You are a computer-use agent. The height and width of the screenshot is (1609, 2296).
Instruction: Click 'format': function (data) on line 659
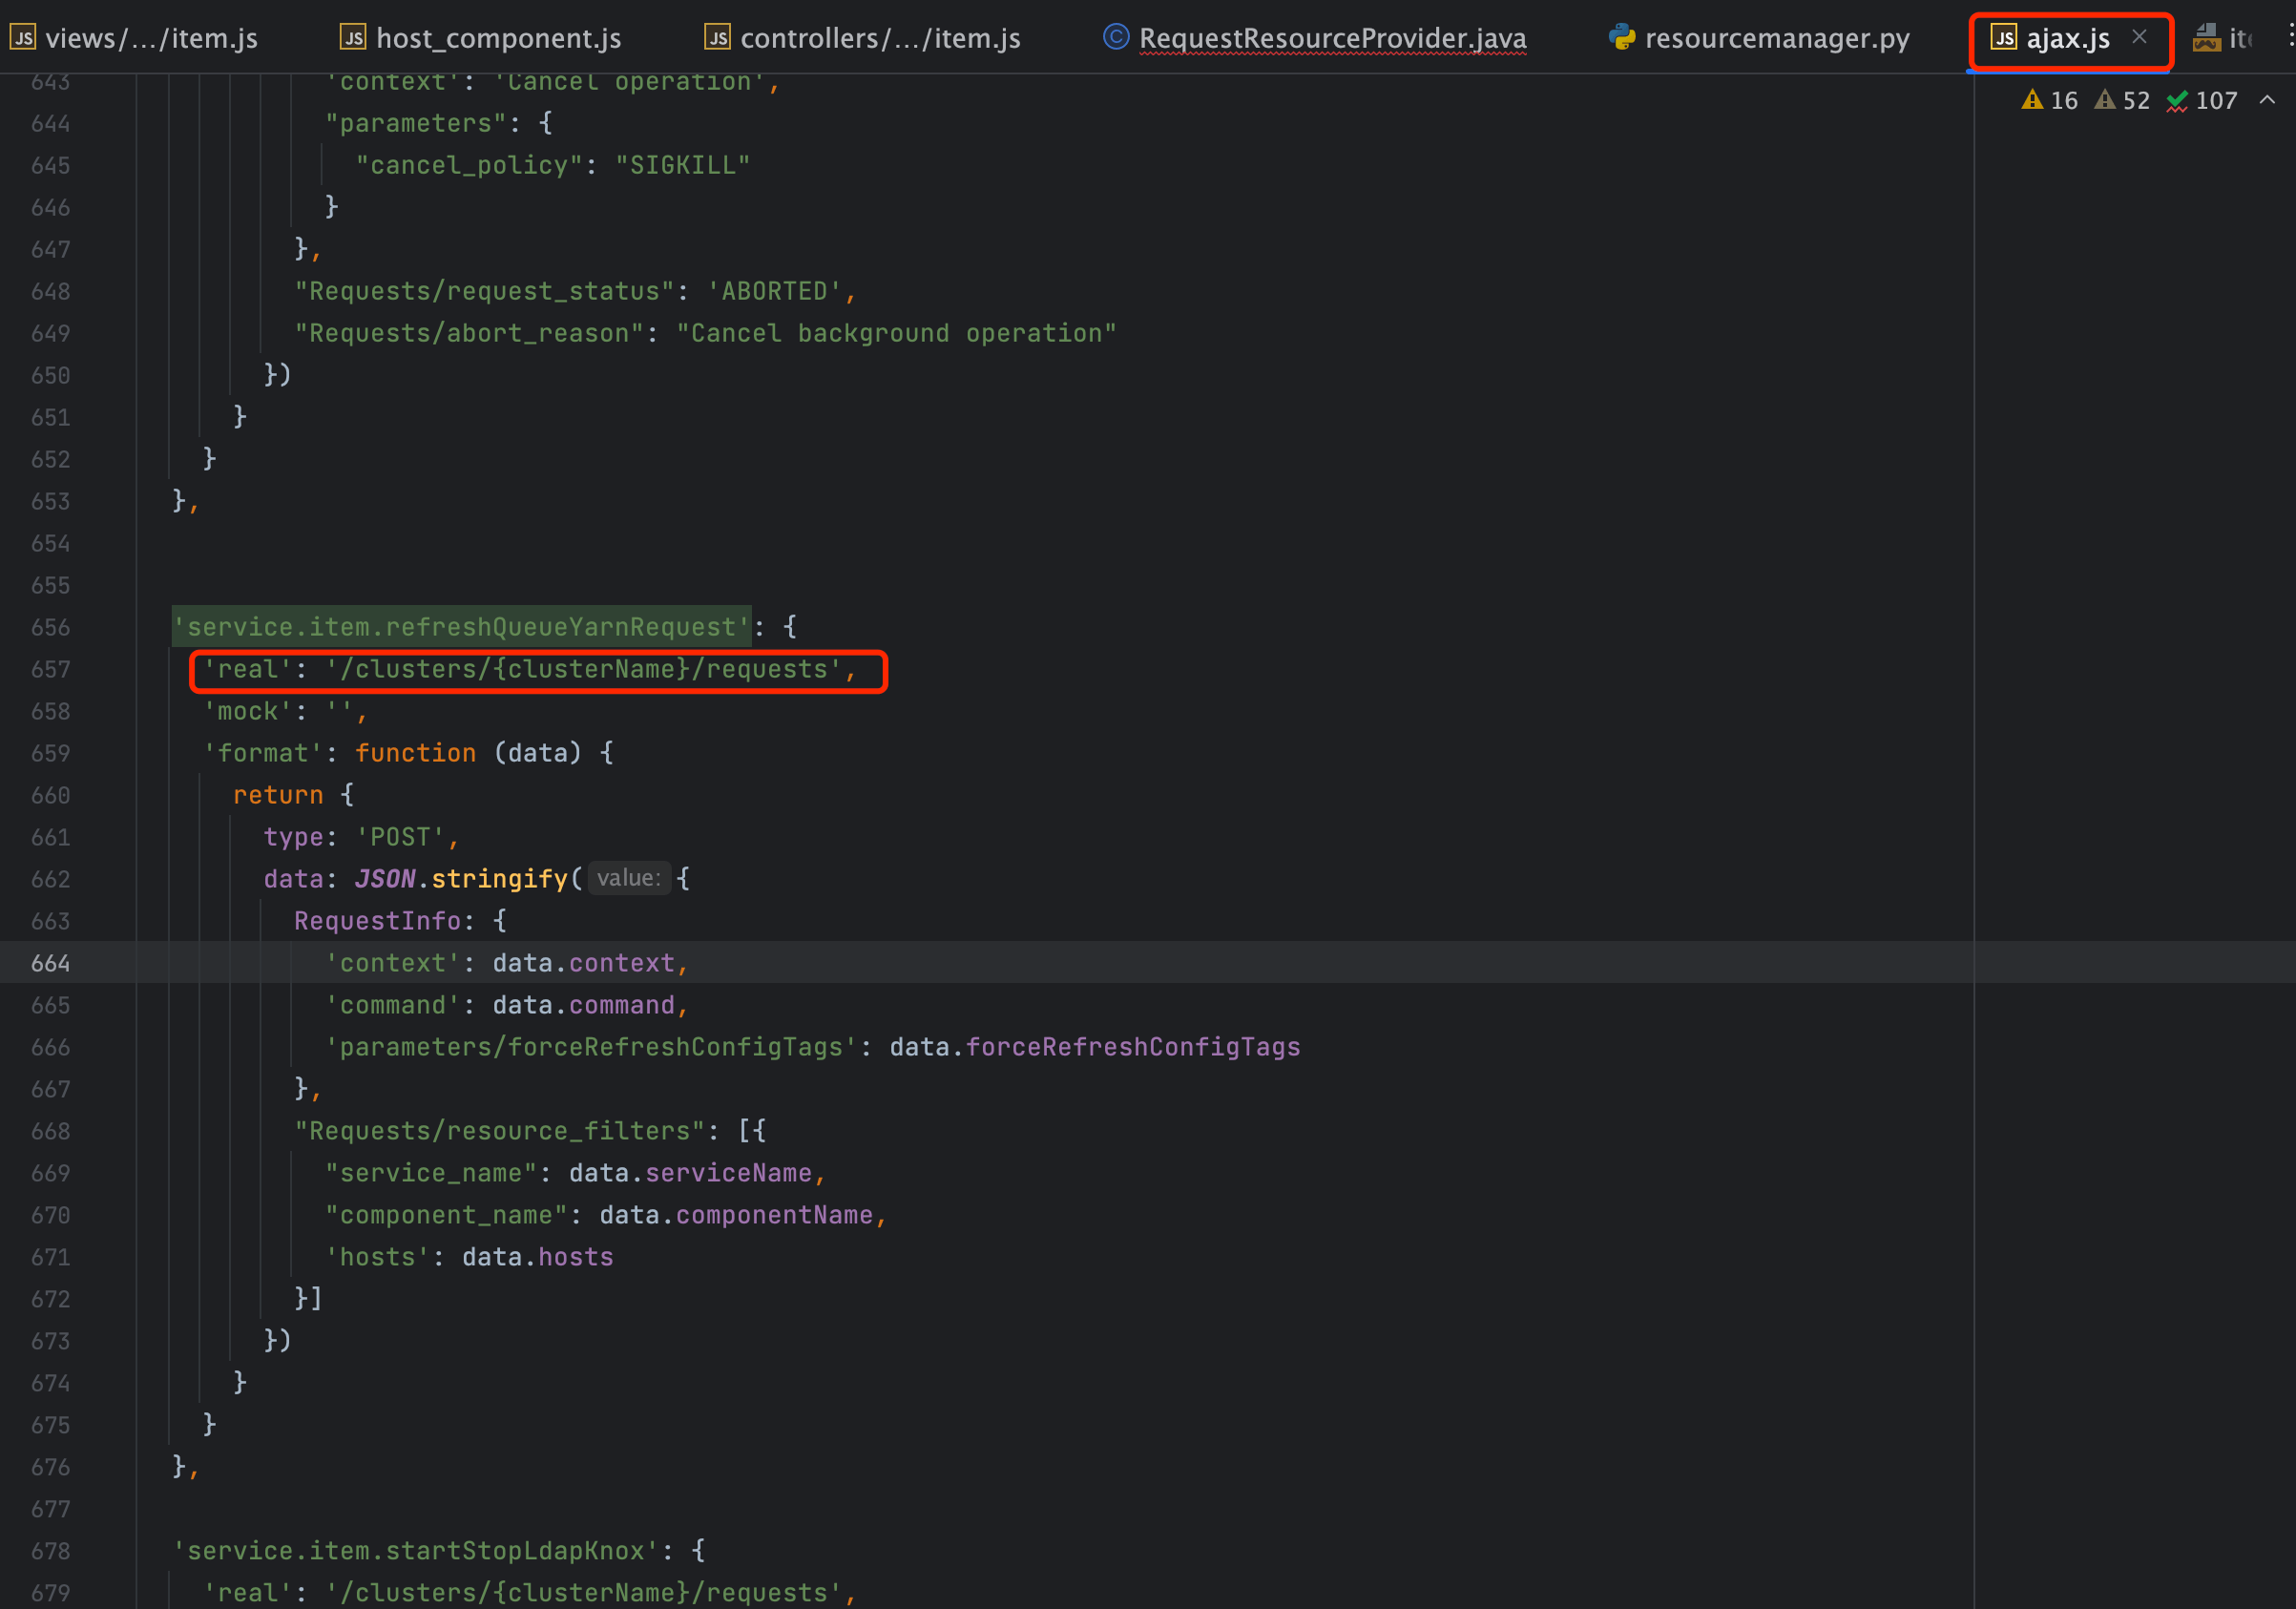point(407,753)
